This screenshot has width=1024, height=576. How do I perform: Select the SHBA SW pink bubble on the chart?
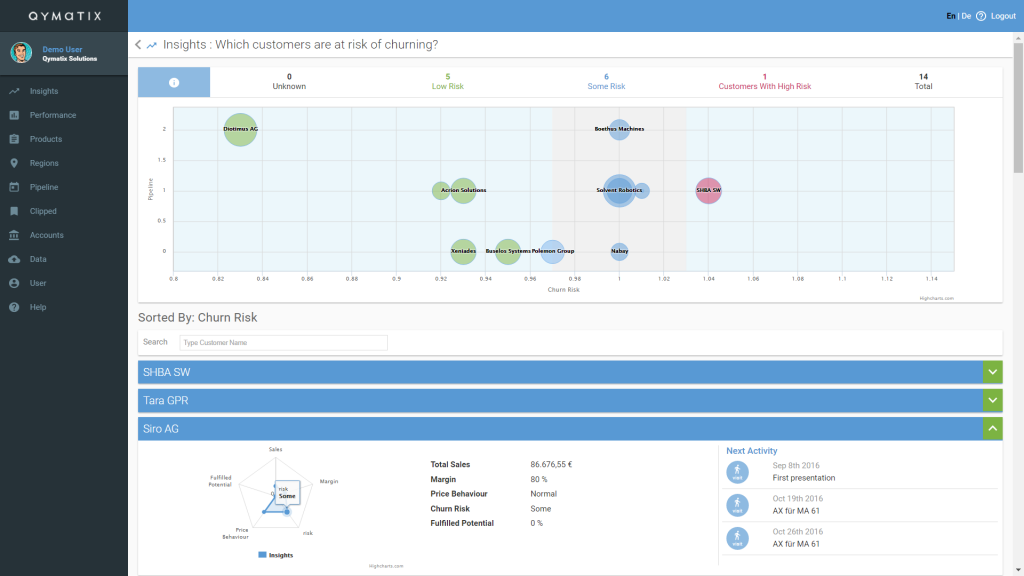709,190
